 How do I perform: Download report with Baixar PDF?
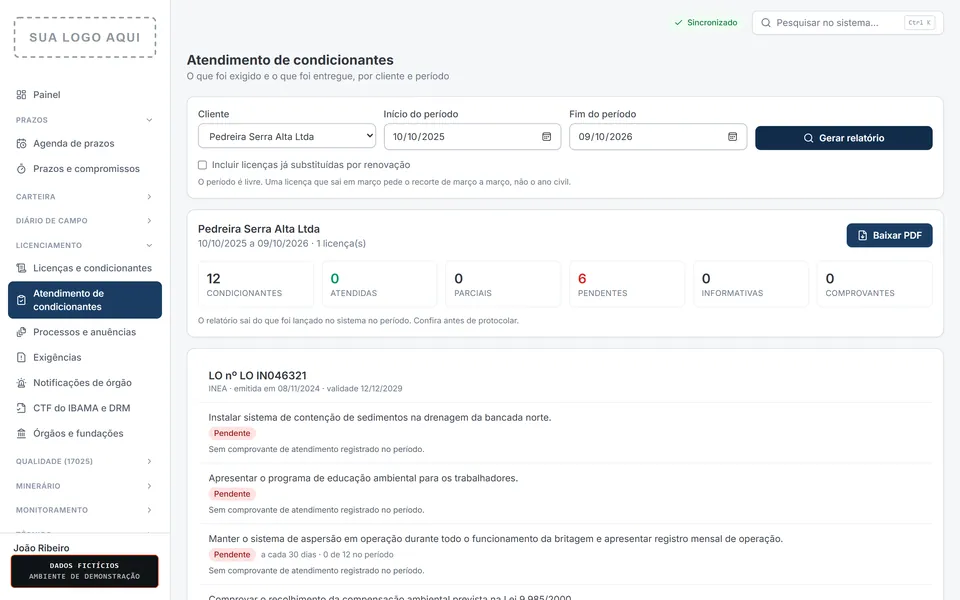[x=890, y=235]
